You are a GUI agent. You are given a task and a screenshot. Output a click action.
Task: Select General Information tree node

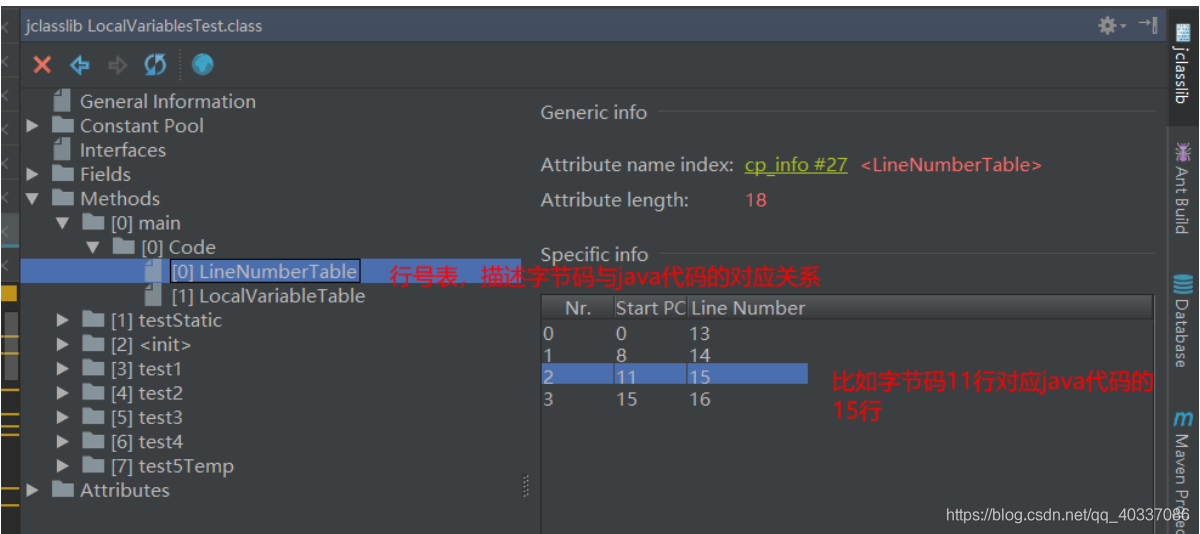167,101
